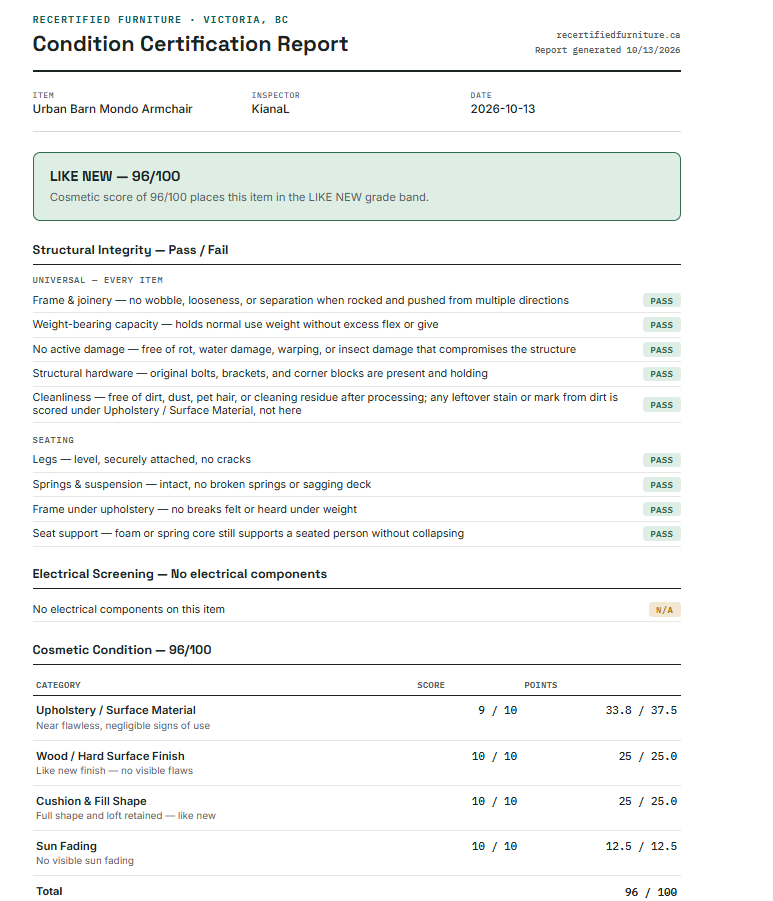This screenshot has height=901, width=773.
Task: Select the inspector name KianaL
Action: [x=270, y=109]
